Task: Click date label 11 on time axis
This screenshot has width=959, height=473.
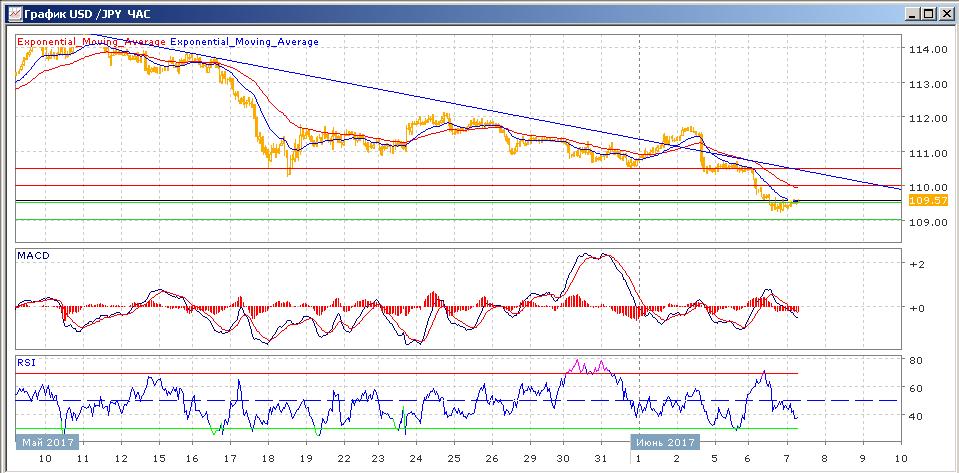Action: click(83, 458)
